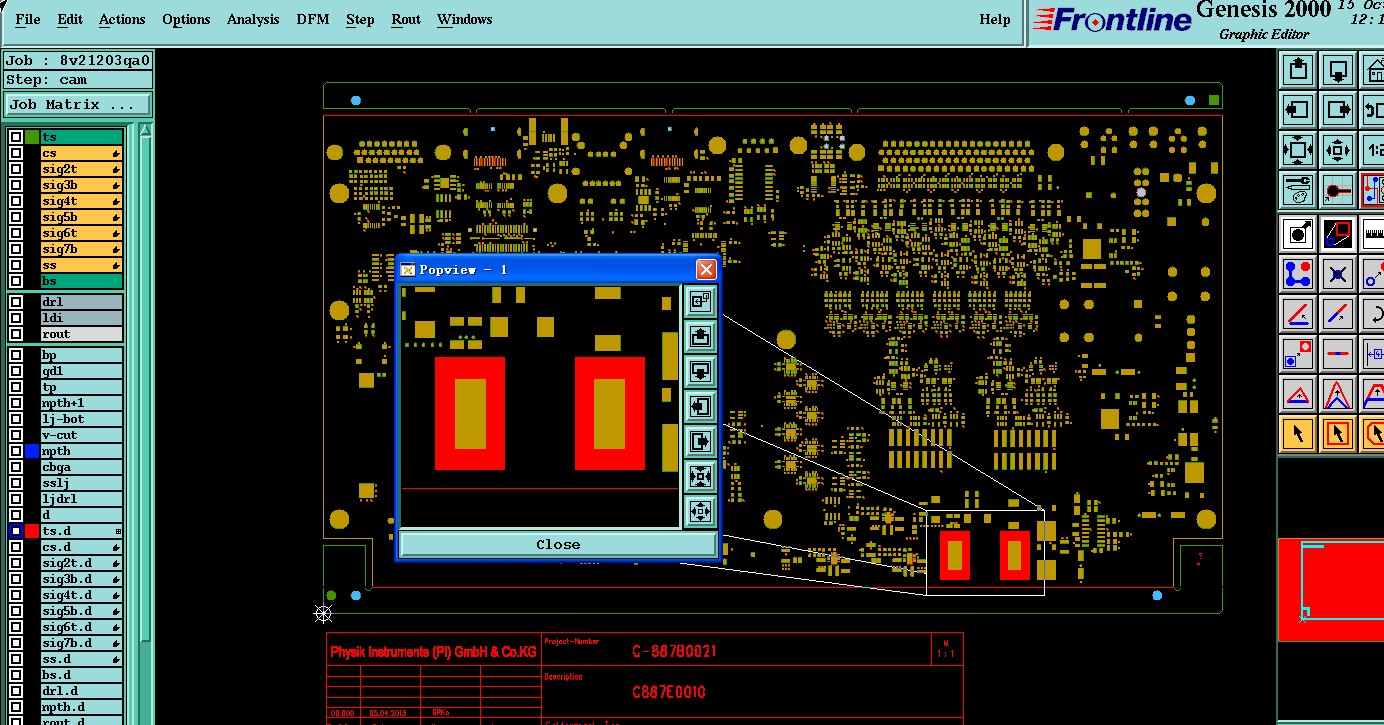Open the Options menu
This screenshot has width=1384, height=725.
point(186,19)
